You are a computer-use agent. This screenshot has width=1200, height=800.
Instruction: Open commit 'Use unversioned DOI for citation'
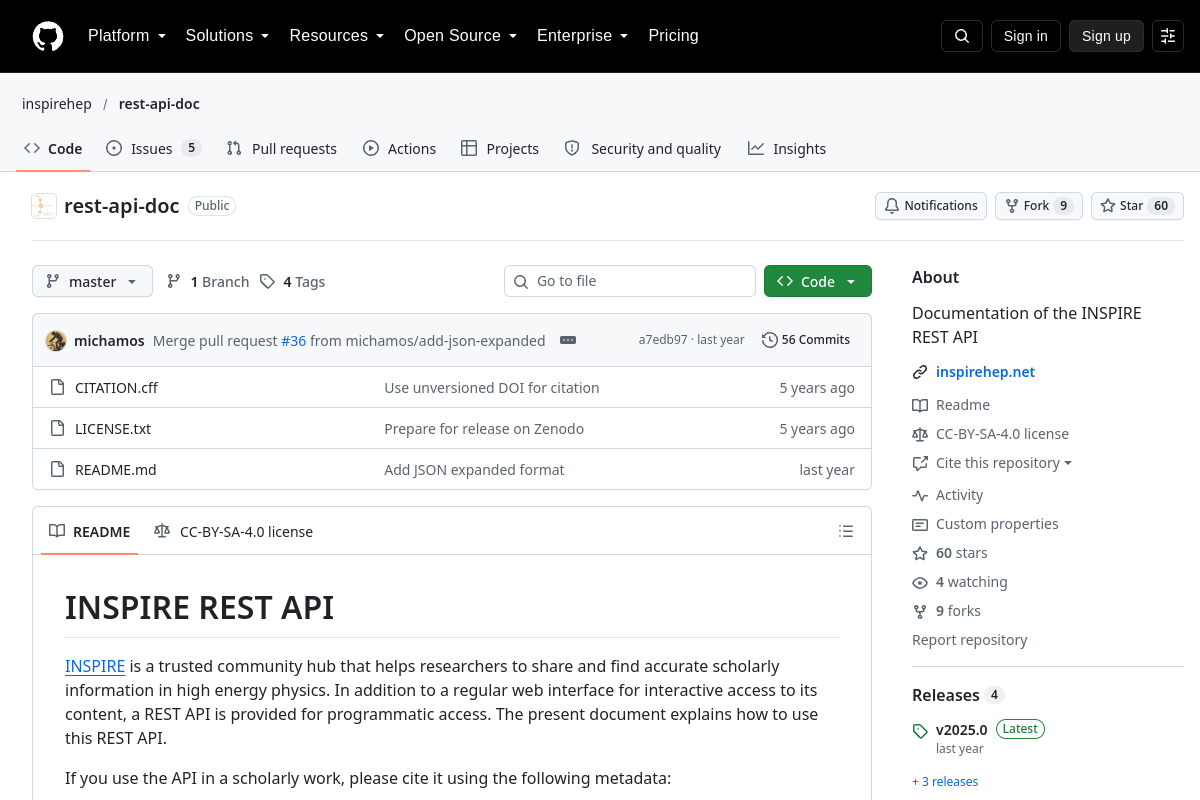(x=492, y=388)
